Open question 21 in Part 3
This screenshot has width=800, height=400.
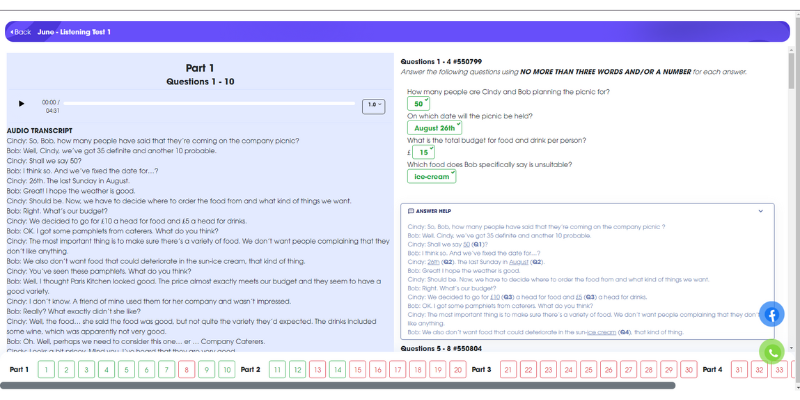point(508,369)
